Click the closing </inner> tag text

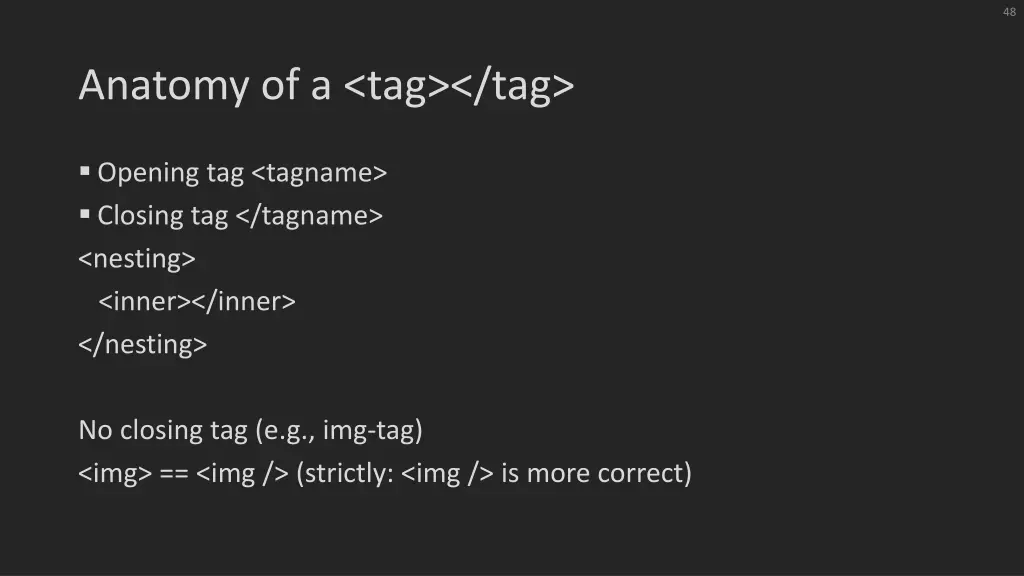(244, 302)
